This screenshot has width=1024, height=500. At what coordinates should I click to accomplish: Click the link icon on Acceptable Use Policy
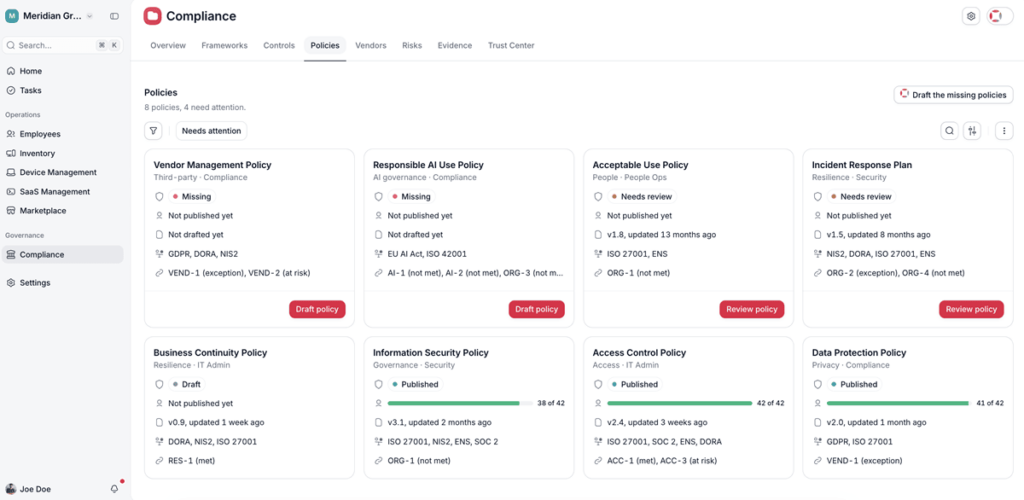coord(598,273)
